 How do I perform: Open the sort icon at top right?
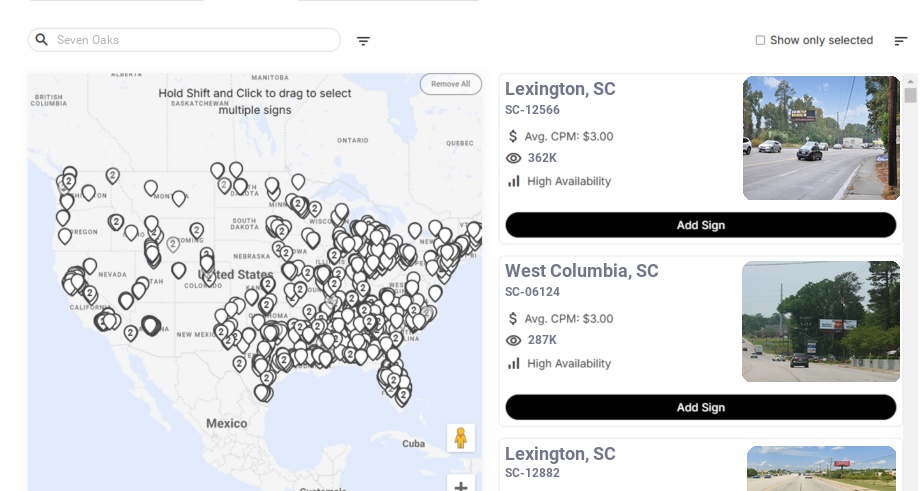(901, 41)
